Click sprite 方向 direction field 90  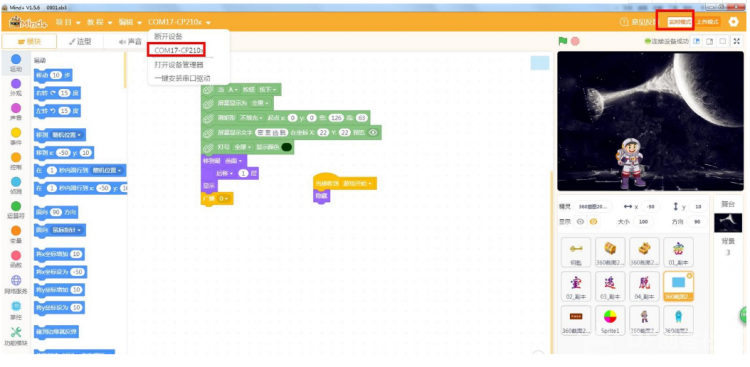click(x=698, y=222)
